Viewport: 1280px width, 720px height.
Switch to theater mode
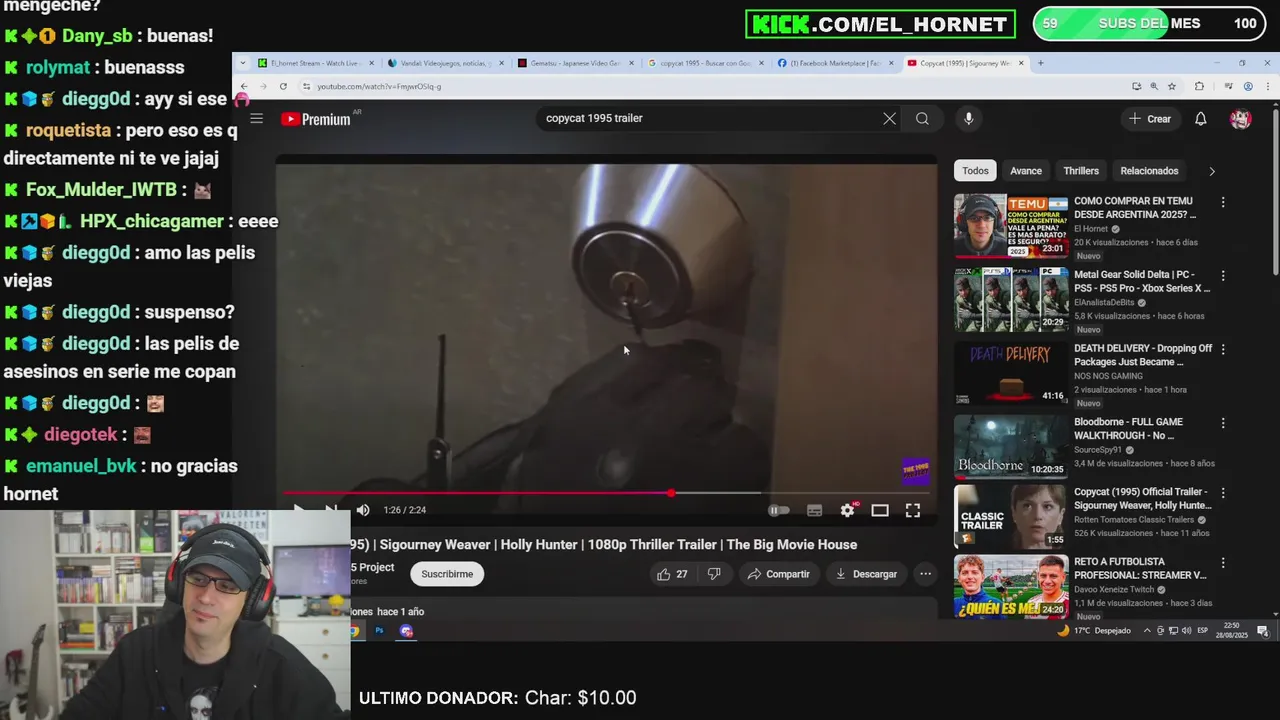880,510
